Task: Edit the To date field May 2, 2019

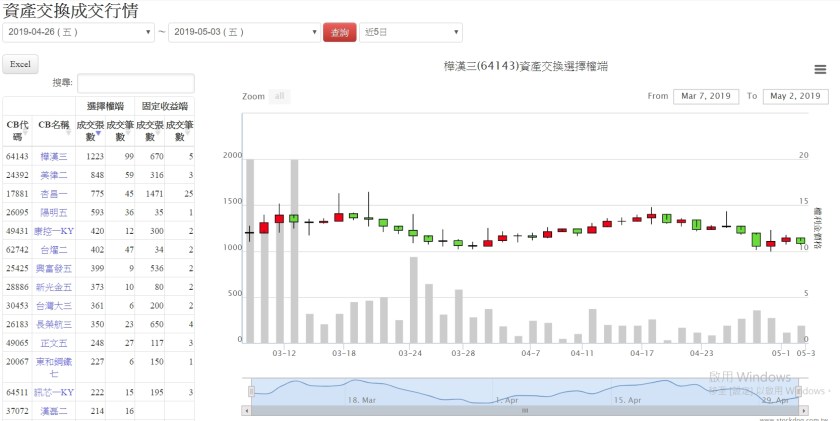Action: pos(796,96)
